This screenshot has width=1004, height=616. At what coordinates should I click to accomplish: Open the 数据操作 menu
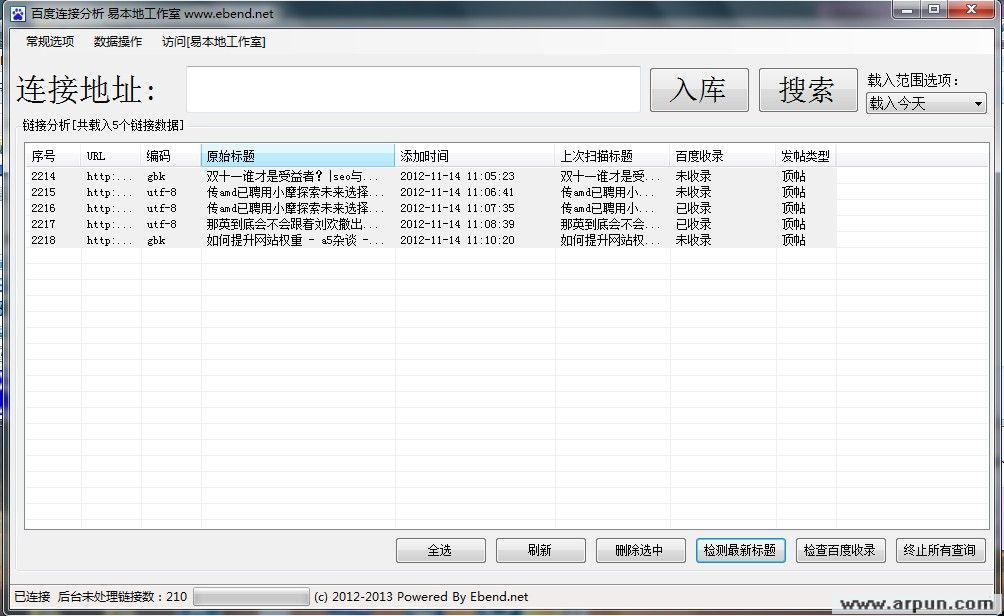tap(118, 42)
